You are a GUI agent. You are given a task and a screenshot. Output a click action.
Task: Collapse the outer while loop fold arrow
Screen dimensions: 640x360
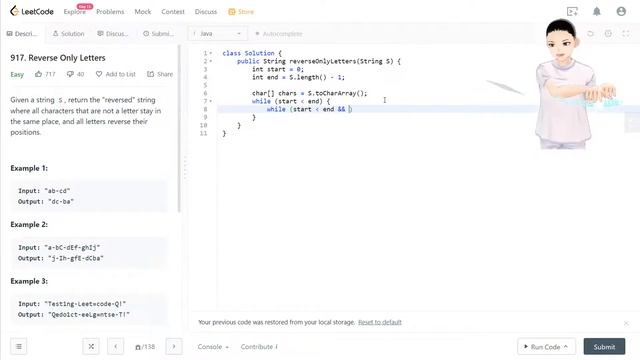pyautogui.click(x=211, y=101)
